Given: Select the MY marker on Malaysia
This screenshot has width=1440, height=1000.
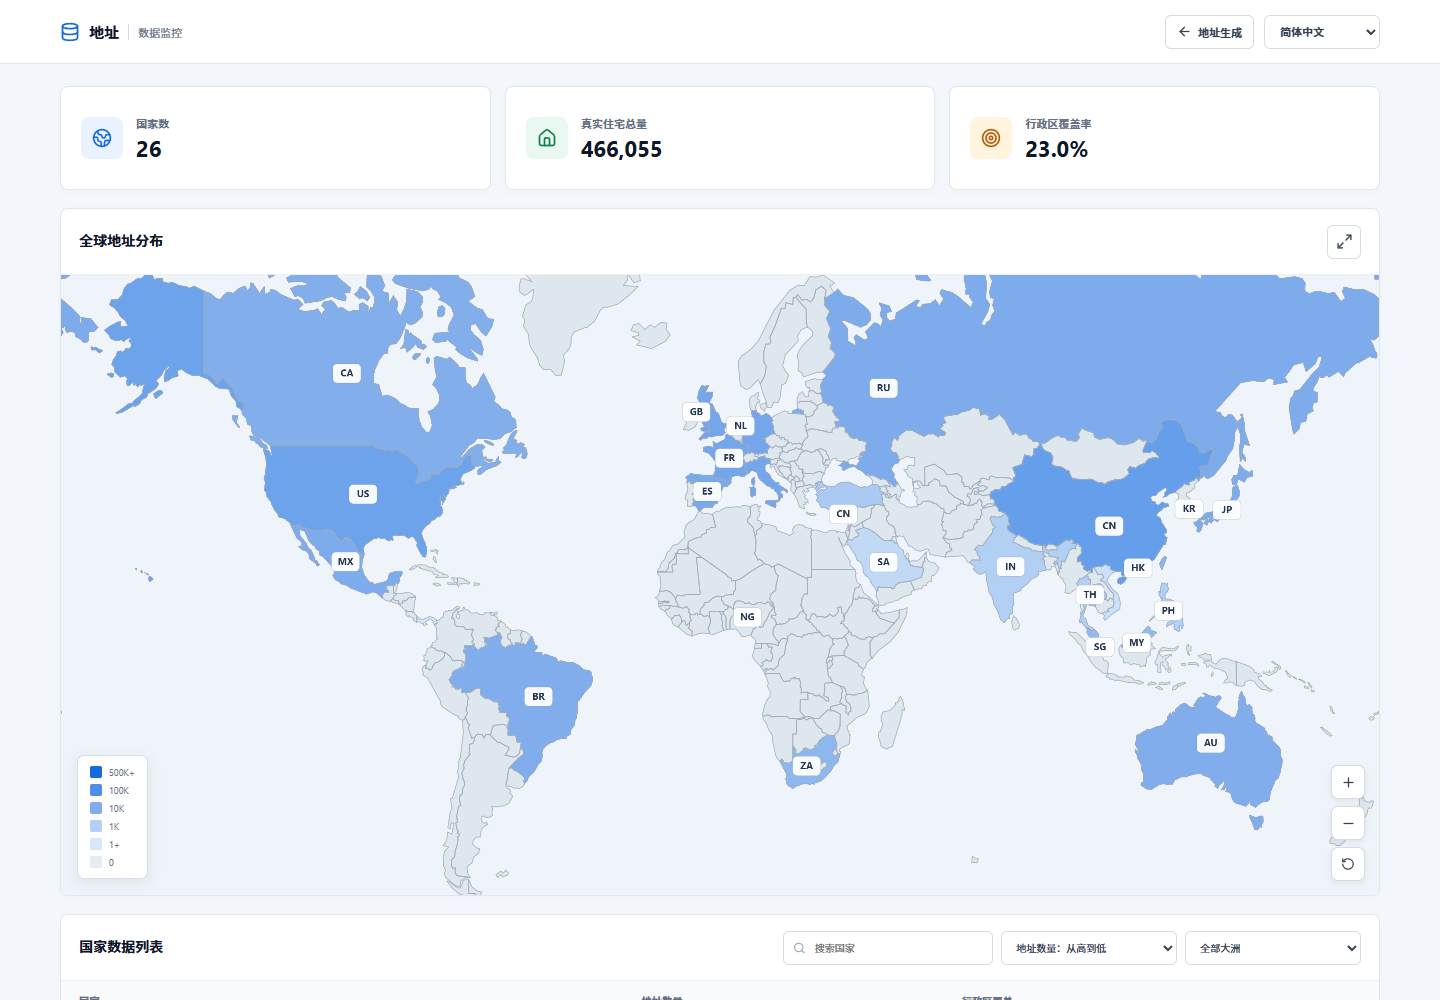Looking at the screenshot, I should pos(1137,642).
